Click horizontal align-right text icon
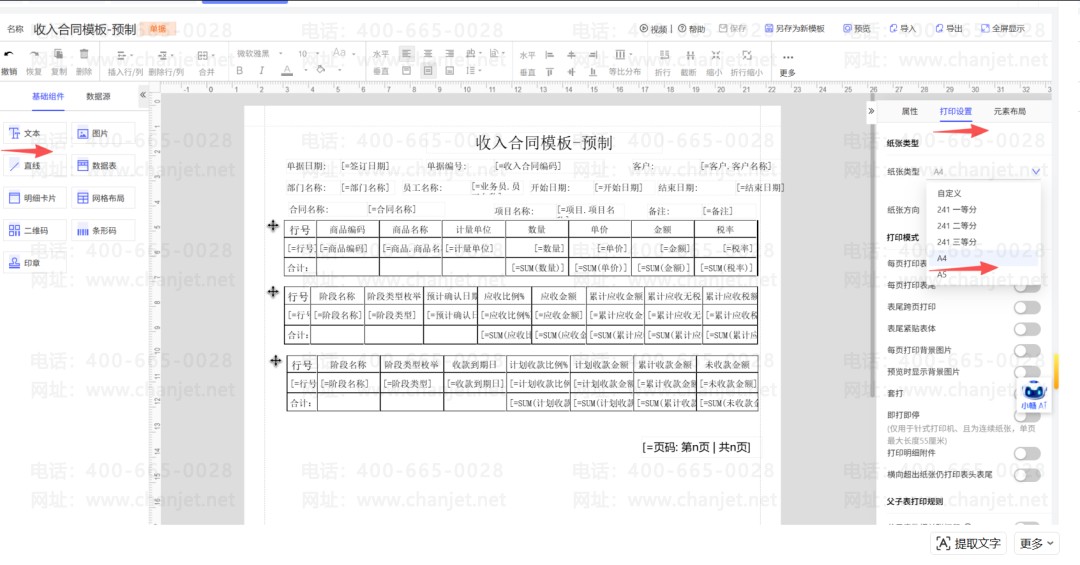The image size is (1080, 565). [x=450, y=54]
